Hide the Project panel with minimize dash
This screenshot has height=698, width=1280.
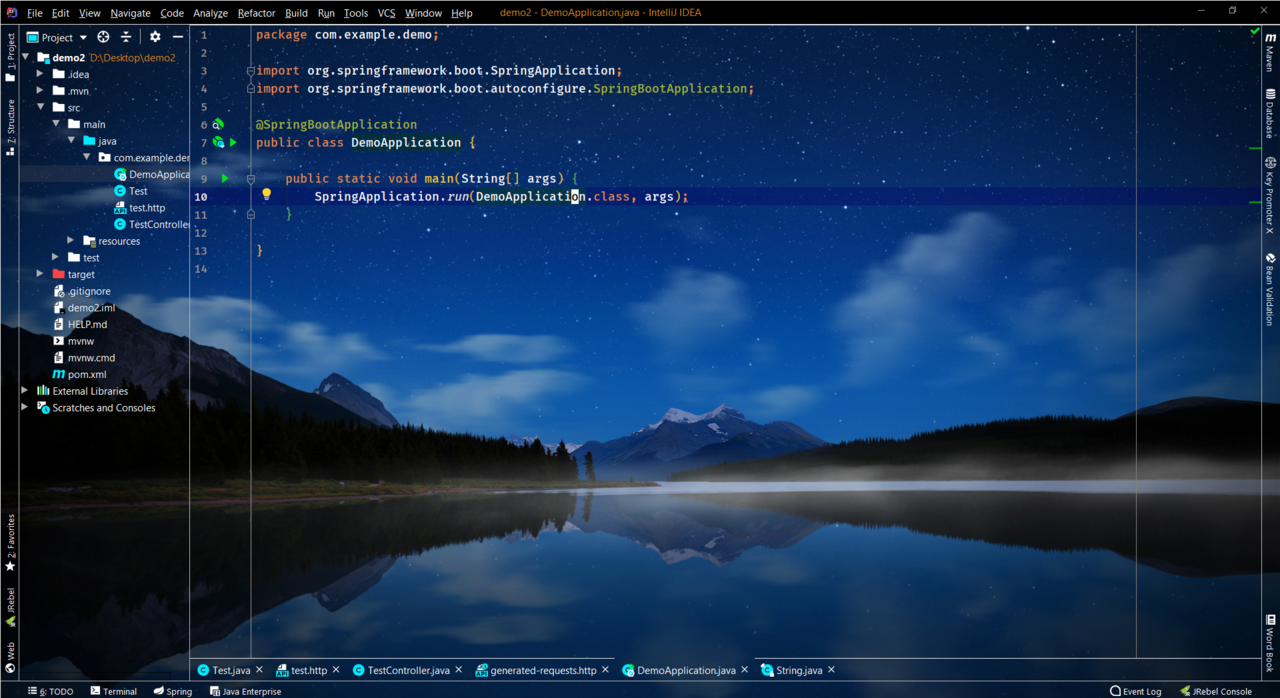(178, 37)
